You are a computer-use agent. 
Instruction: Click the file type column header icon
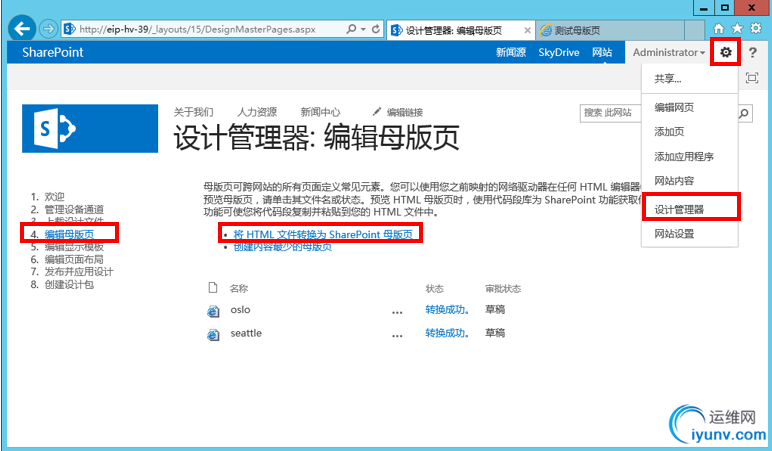pyautogui.click(x=213, y=288)
